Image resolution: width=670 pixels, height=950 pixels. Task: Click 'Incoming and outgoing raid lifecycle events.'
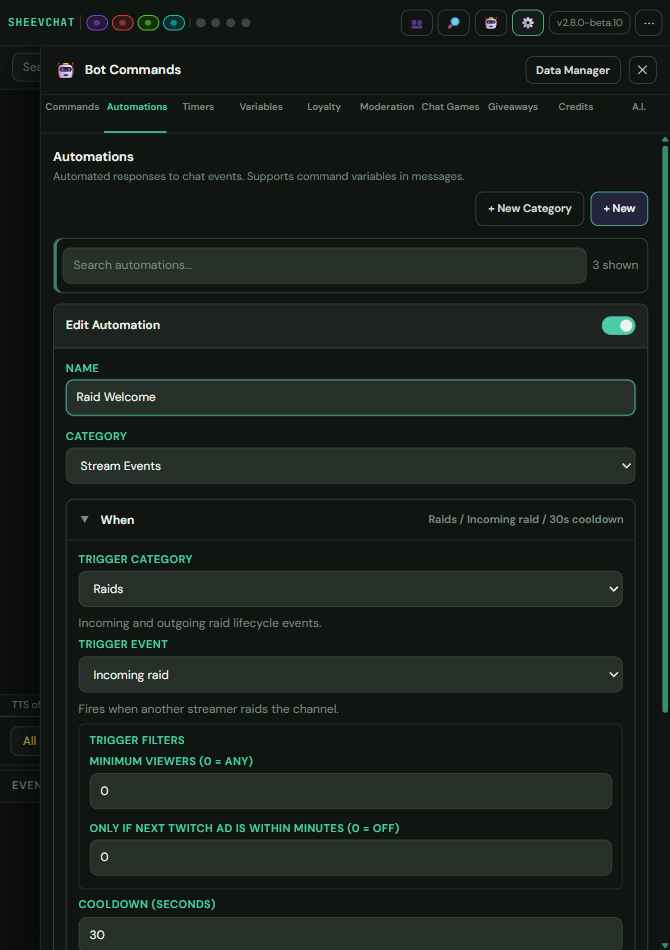(200, 623)
